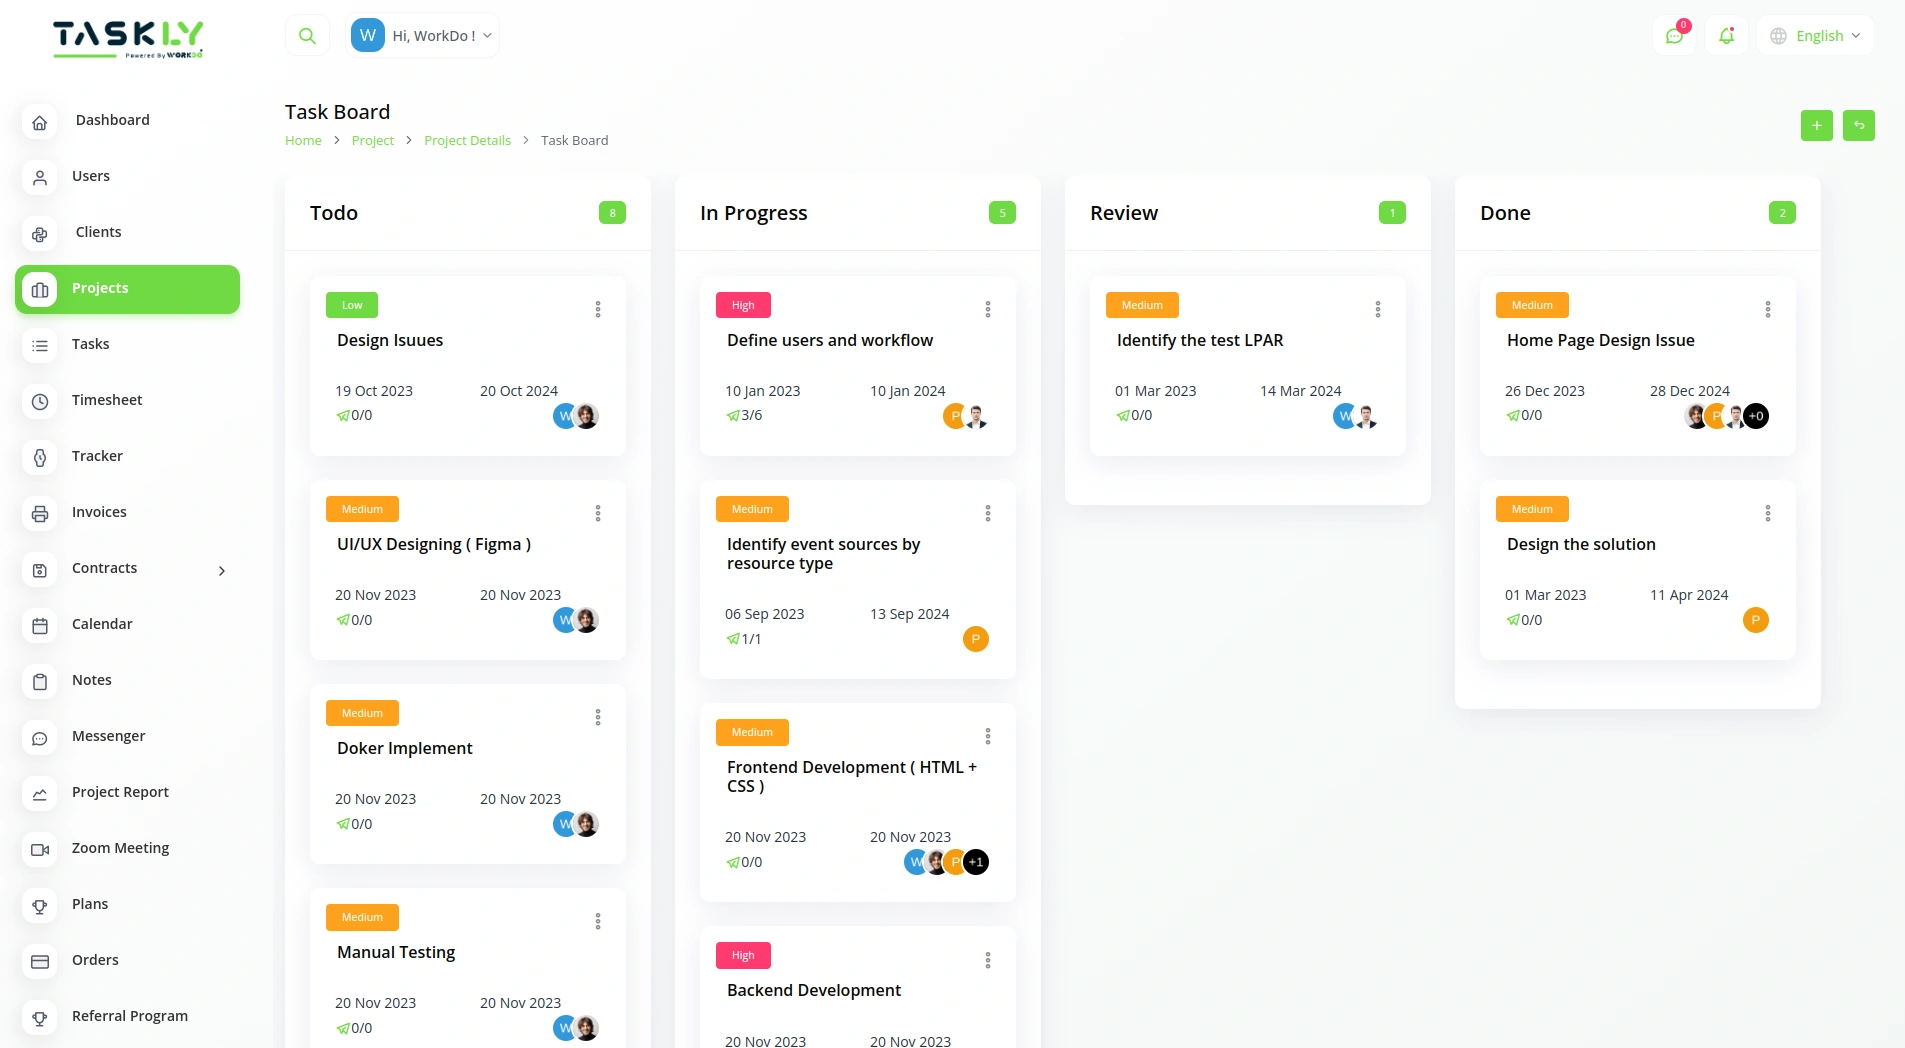Go to Dashboard in the sidebar
Image resolution: width=1905 pixels, height=1048 pixels.
coord(112,120)
